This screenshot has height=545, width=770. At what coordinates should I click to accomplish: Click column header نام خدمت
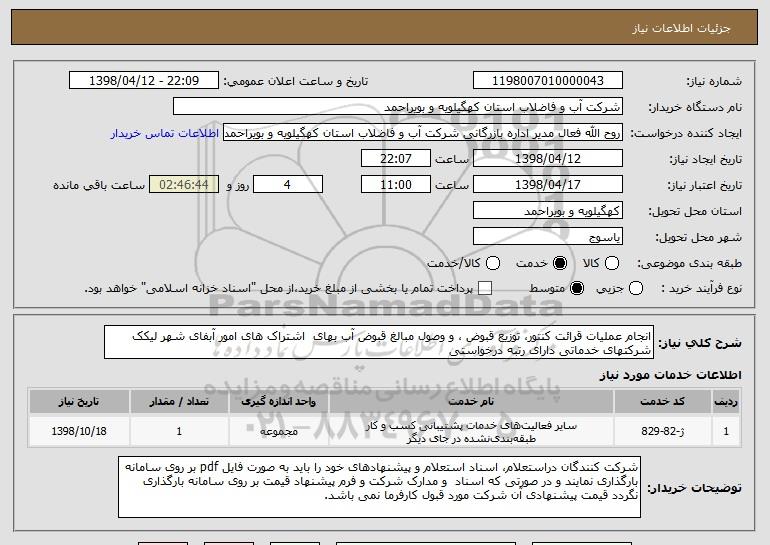[x=471, y=402]
